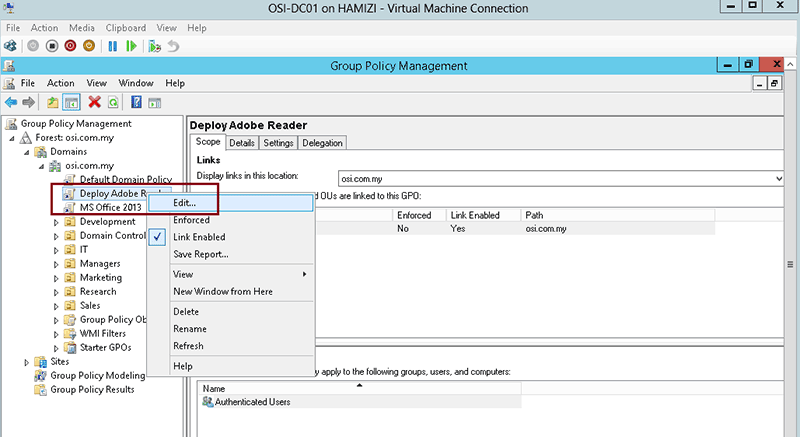Viewport: 800px width, 437px height.
Task: Switch to the Settings tab
Action: click(x=278, y=143)
